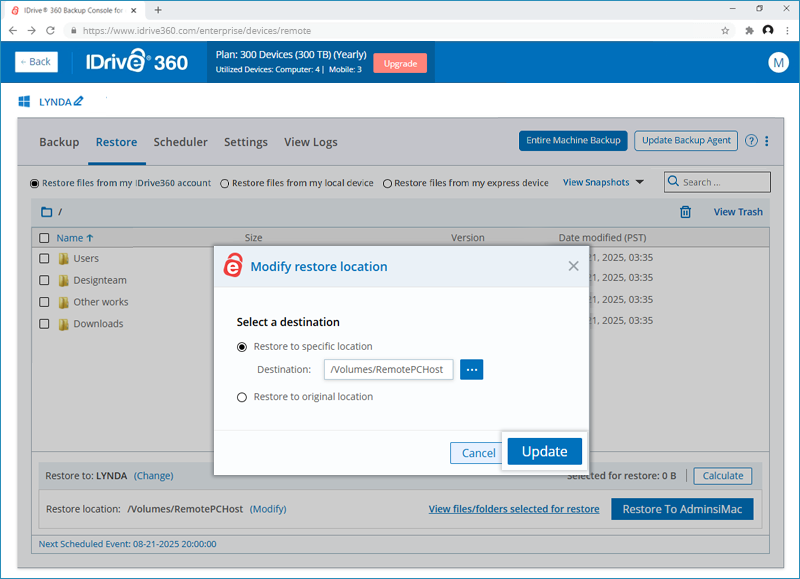Image resolution: width=800 pixels, height=579 pixels.
Task: Click the browser forward arrow
Action: 32,31
